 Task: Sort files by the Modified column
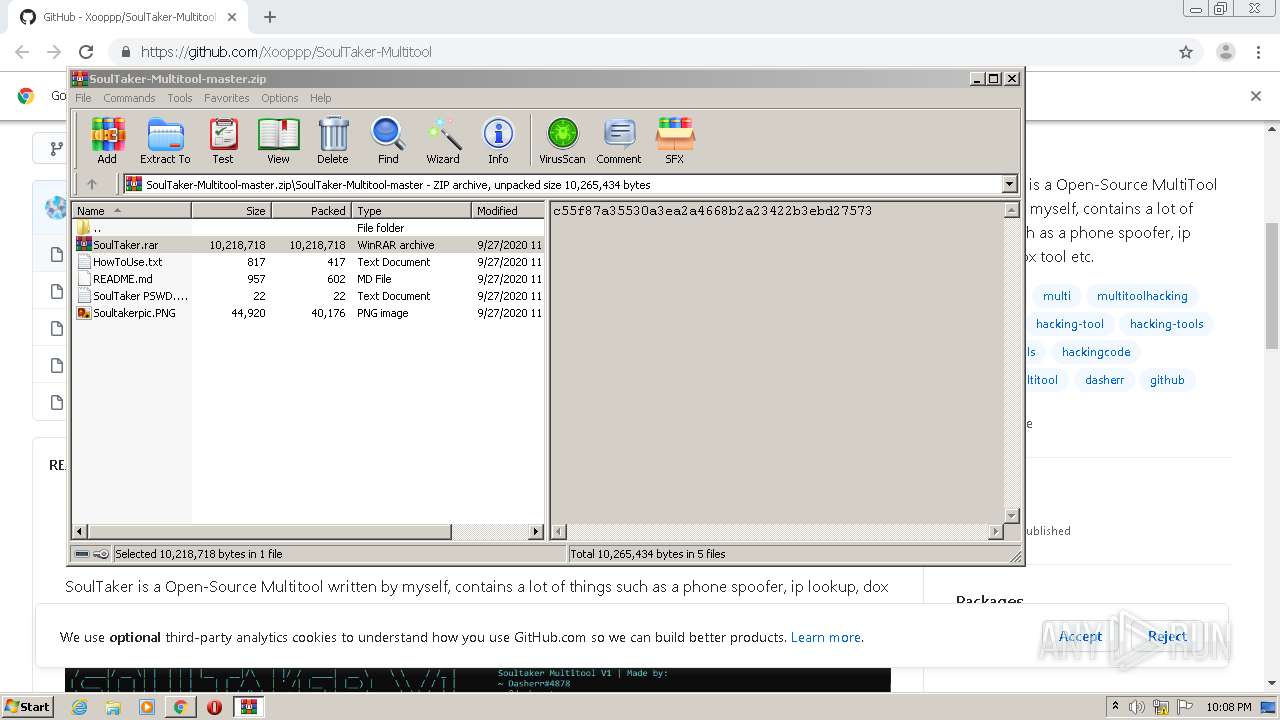pyautogui.click(x=507, y=211)
